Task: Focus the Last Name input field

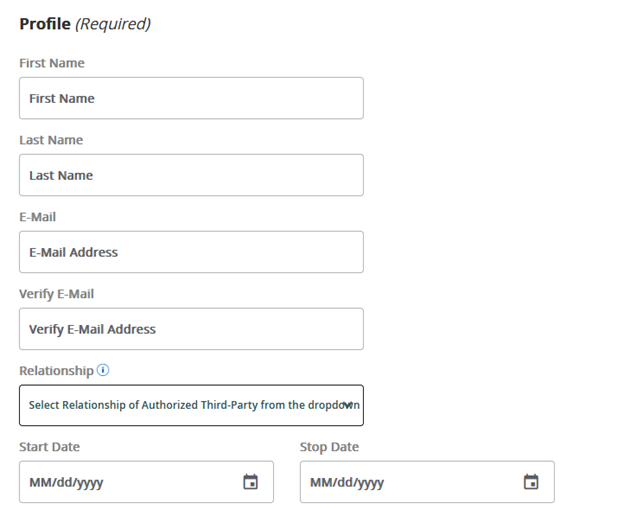Action: pos(191,175)
